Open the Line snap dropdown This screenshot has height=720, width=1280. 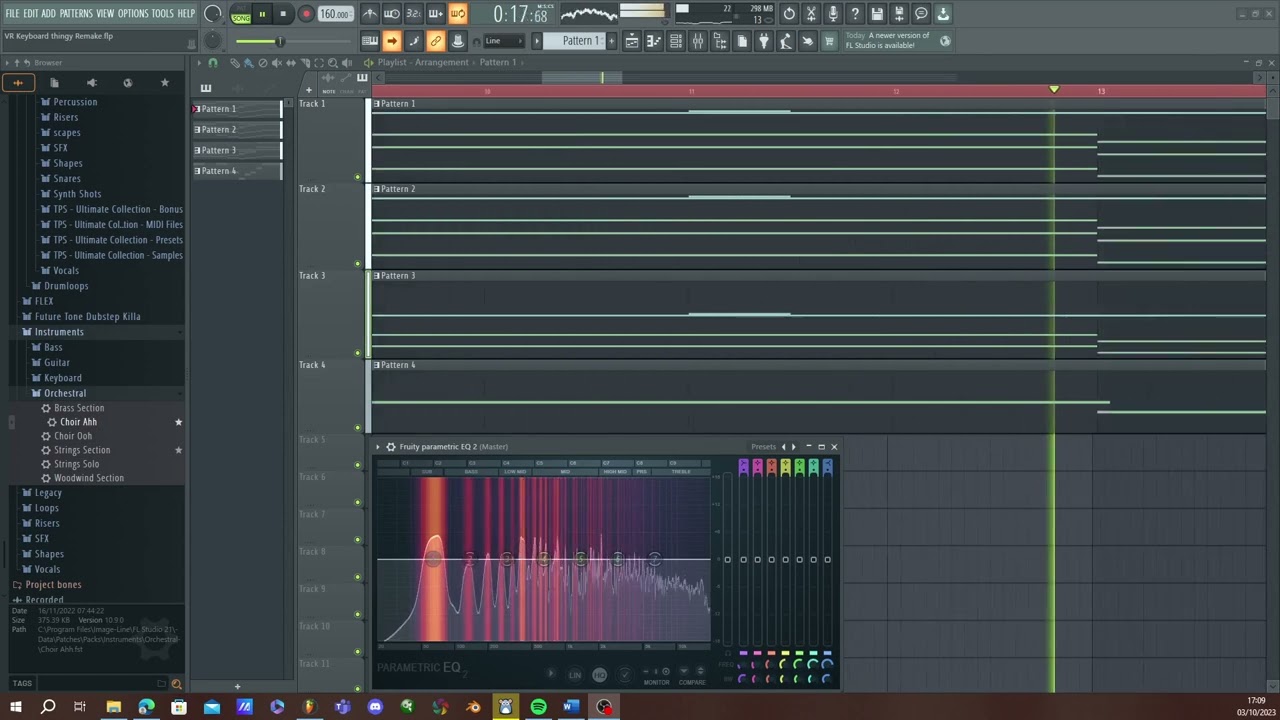coord(503,41)
